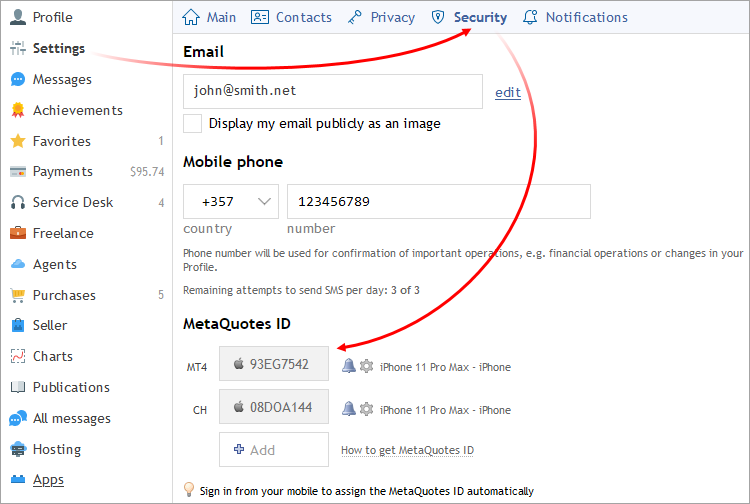Open Hosting in the sidebar
Viewport: 750px width, 504px height.
coord(56,449)
